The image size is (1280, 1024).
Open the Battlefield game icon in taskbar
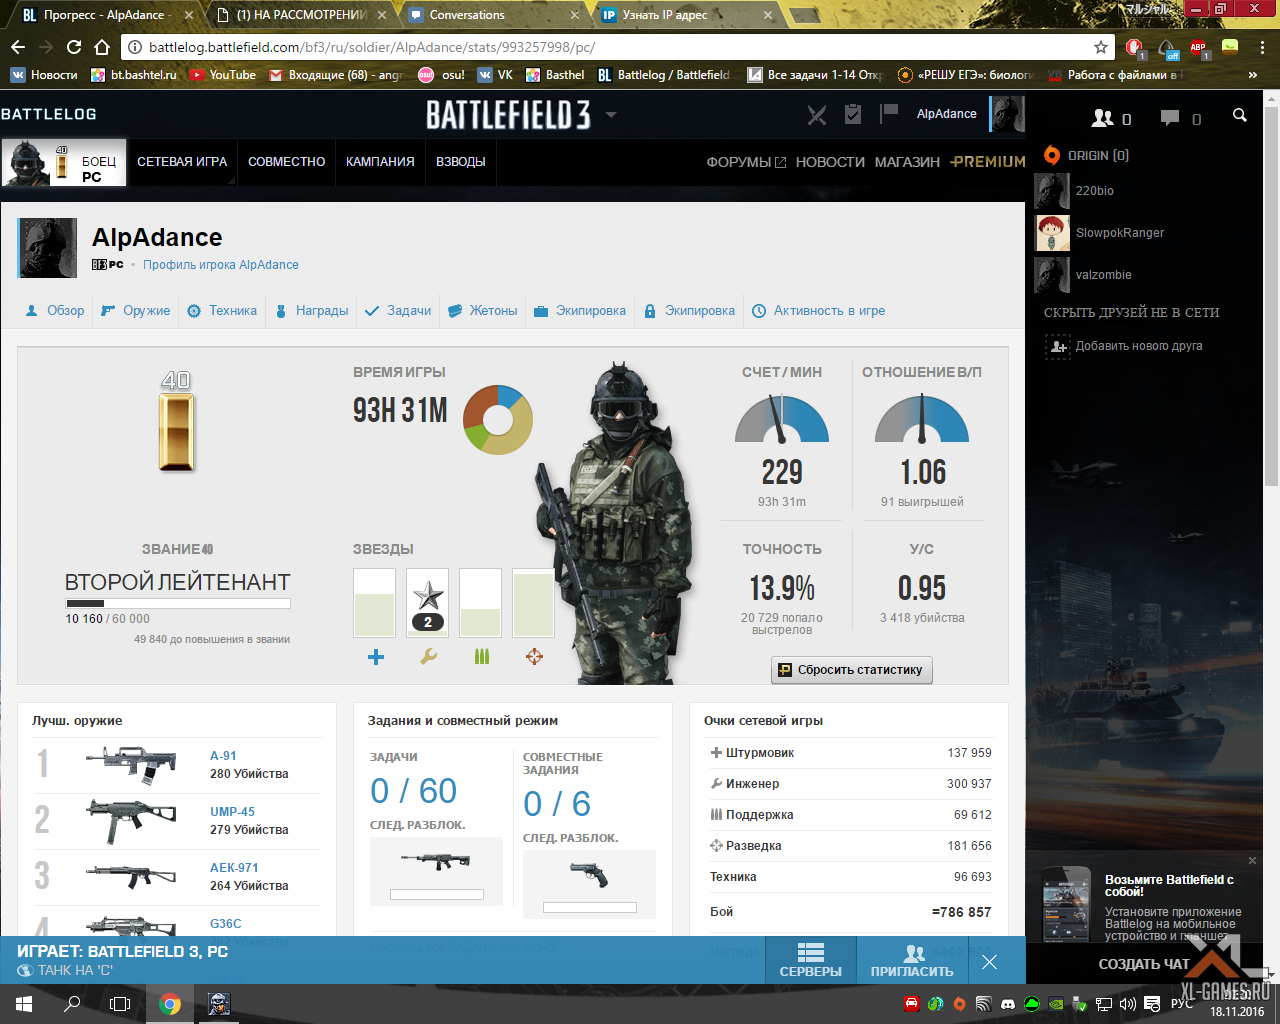click(219, 1004)
